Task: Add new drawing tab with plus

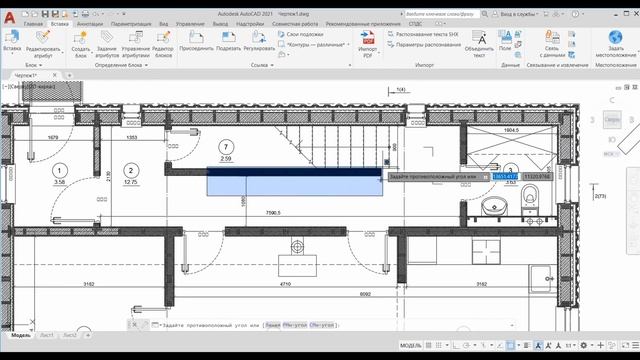Action: pos(69,76)
